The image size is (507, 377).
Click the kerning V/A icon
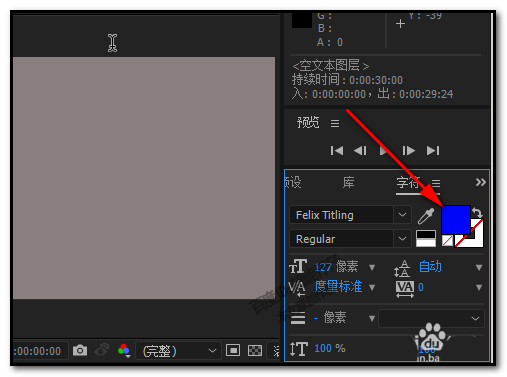click(297, 288)
